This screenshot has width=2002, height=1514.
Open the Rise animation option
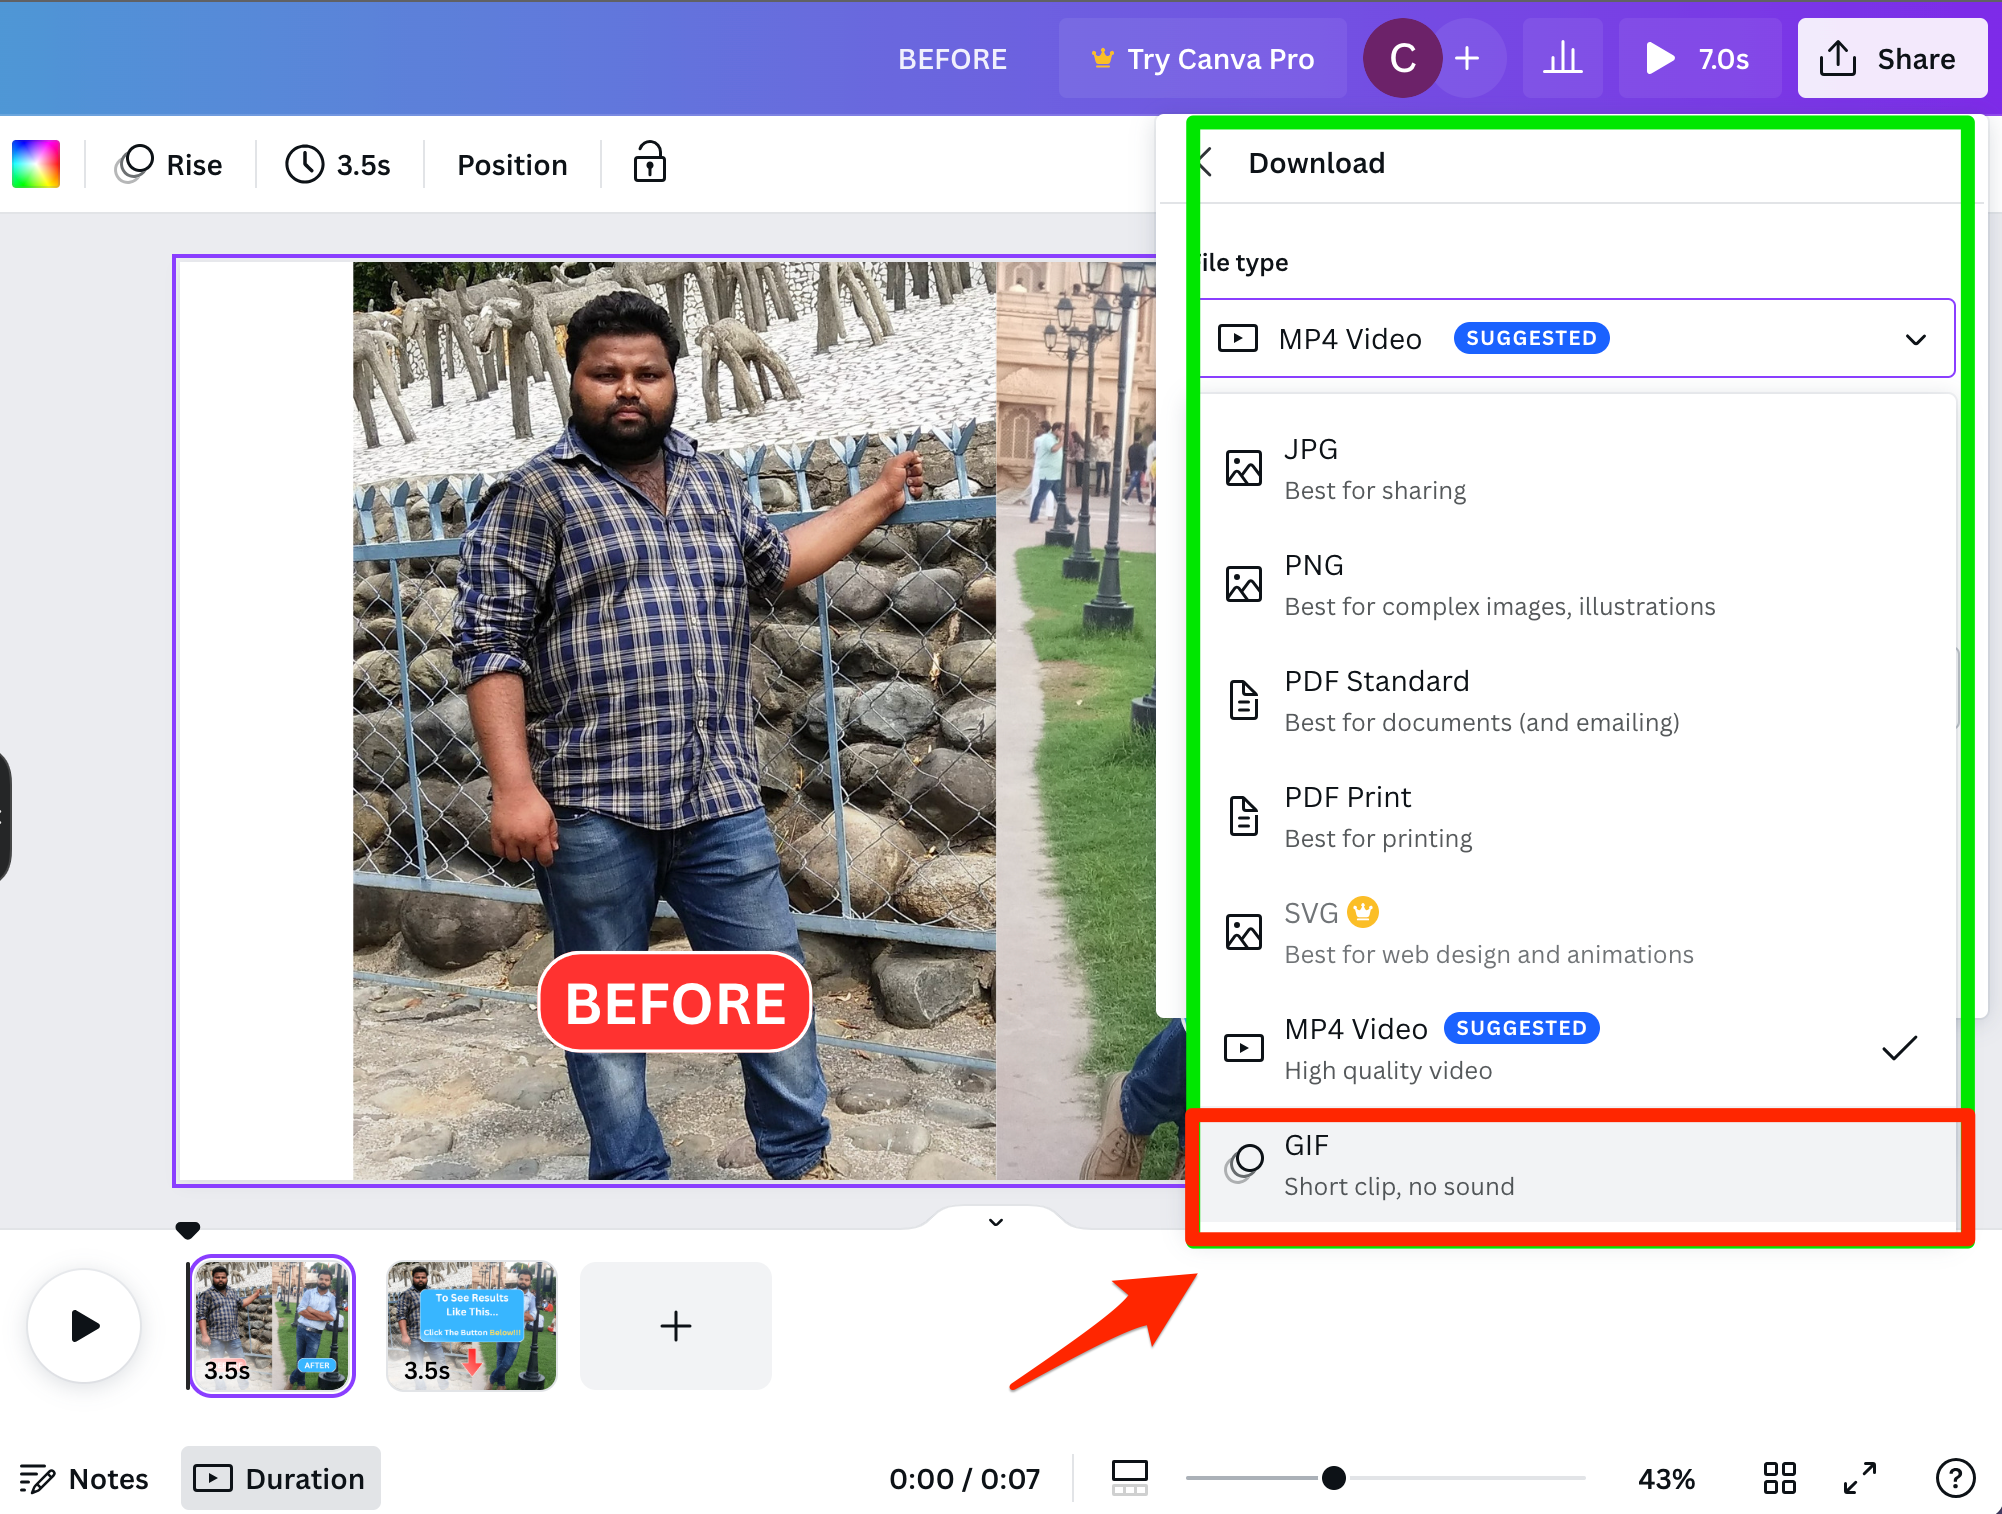tap(170, 164)
